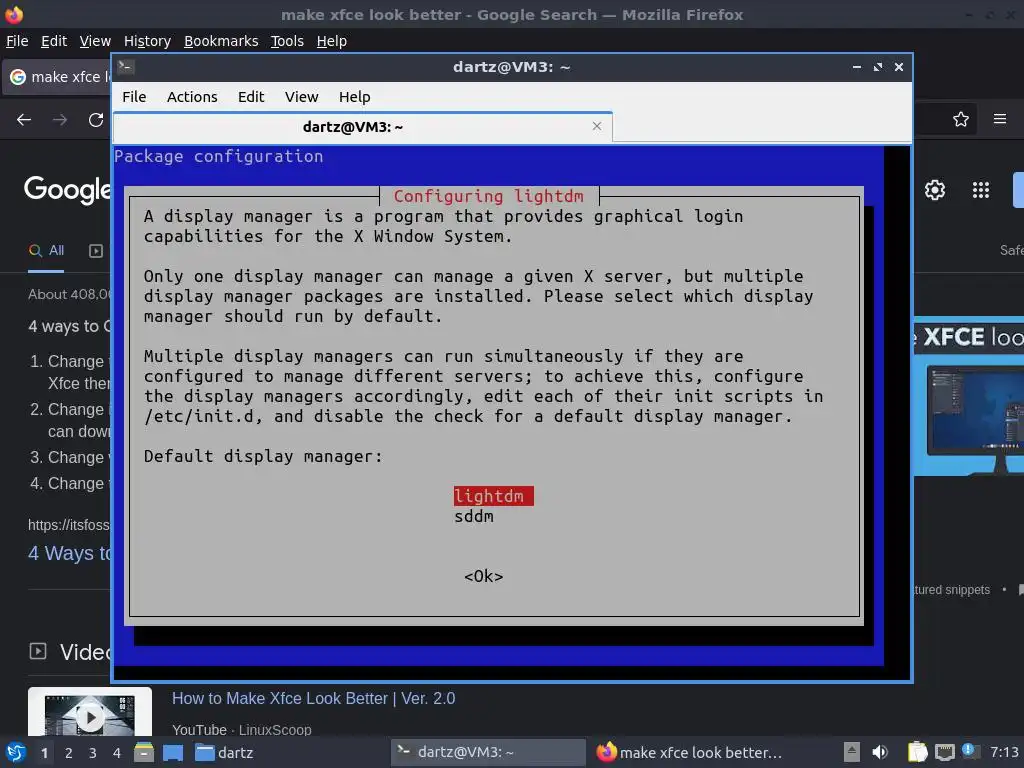The height and width of the screenshot is (768, 1024).
Task: Open Firefox Help menu
Action: pyautogui.click(x=332, y=41)
